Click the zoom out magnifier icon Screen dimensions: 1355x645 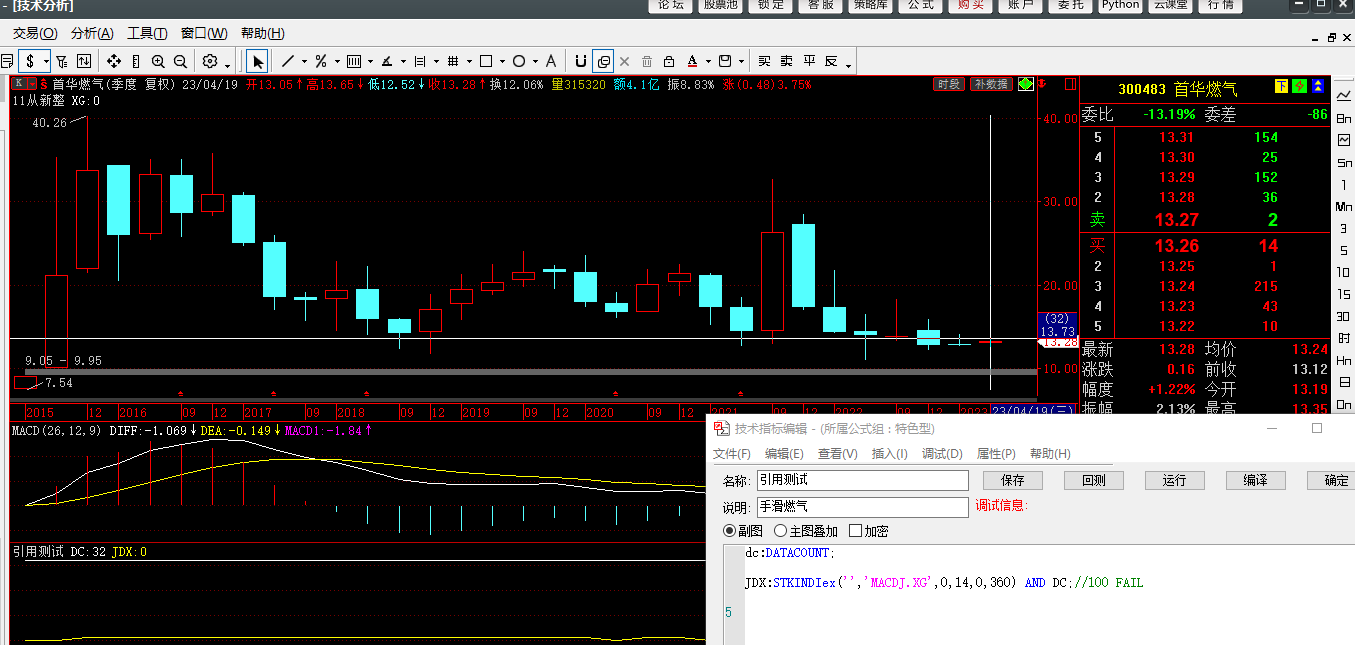[x=180, y=61]
